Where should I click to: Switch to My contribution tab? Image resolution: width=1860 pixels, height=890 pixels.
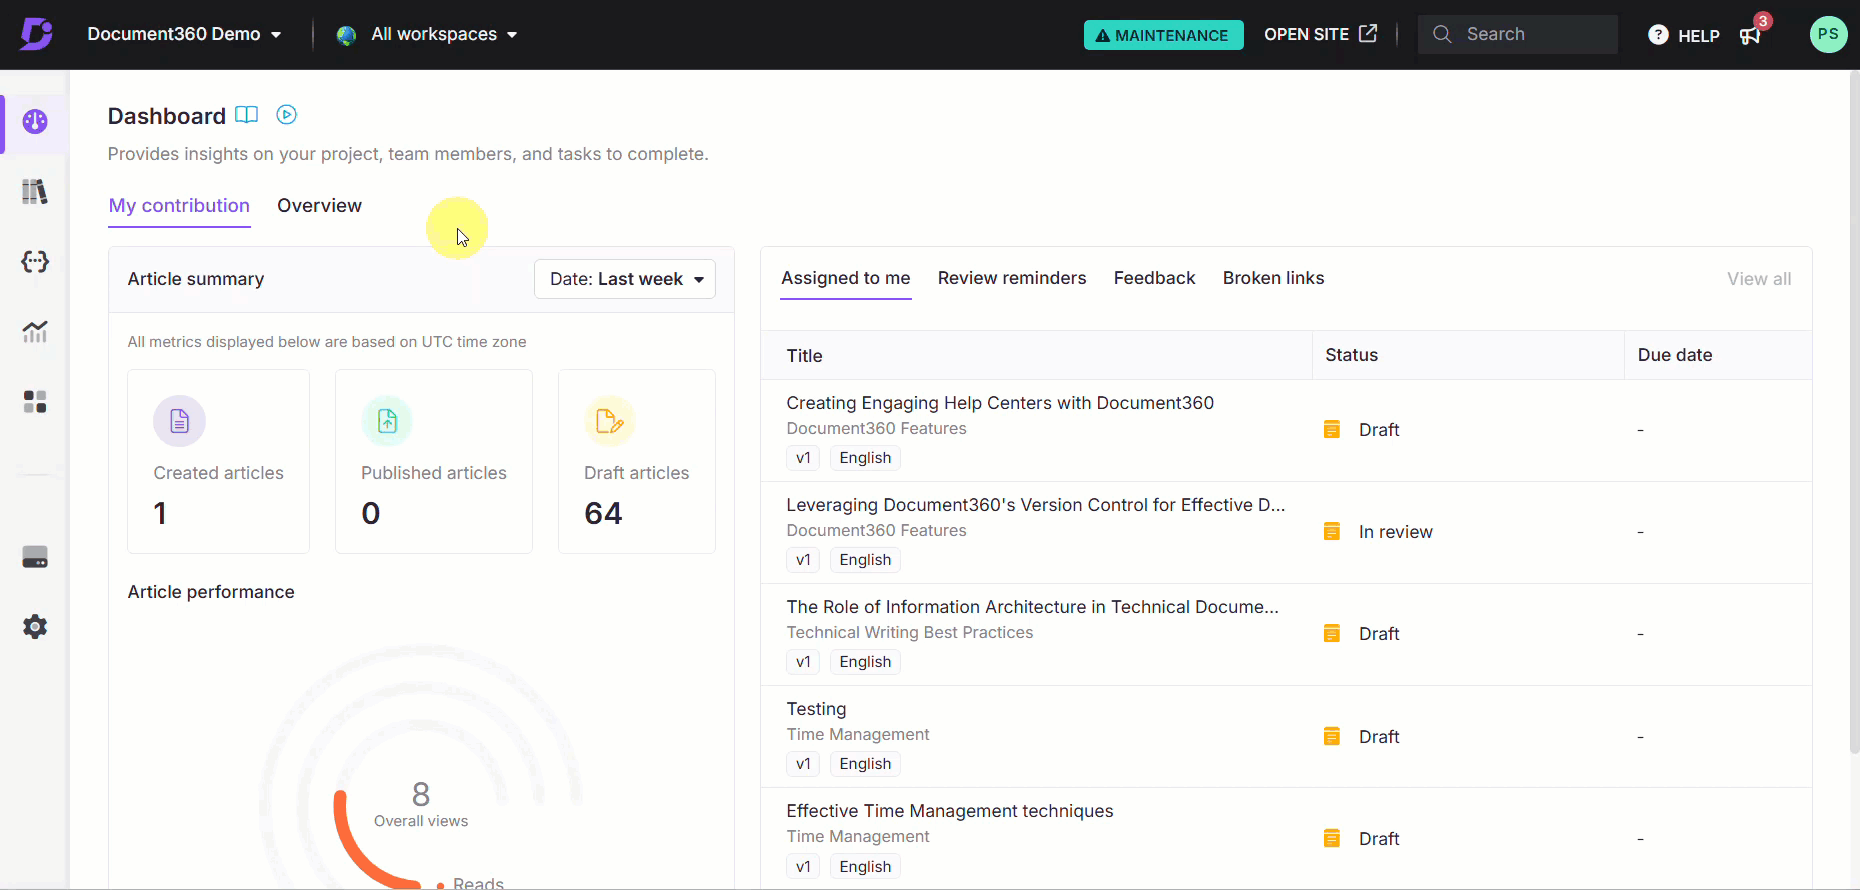pyautogui.click(x=179, y=206)
